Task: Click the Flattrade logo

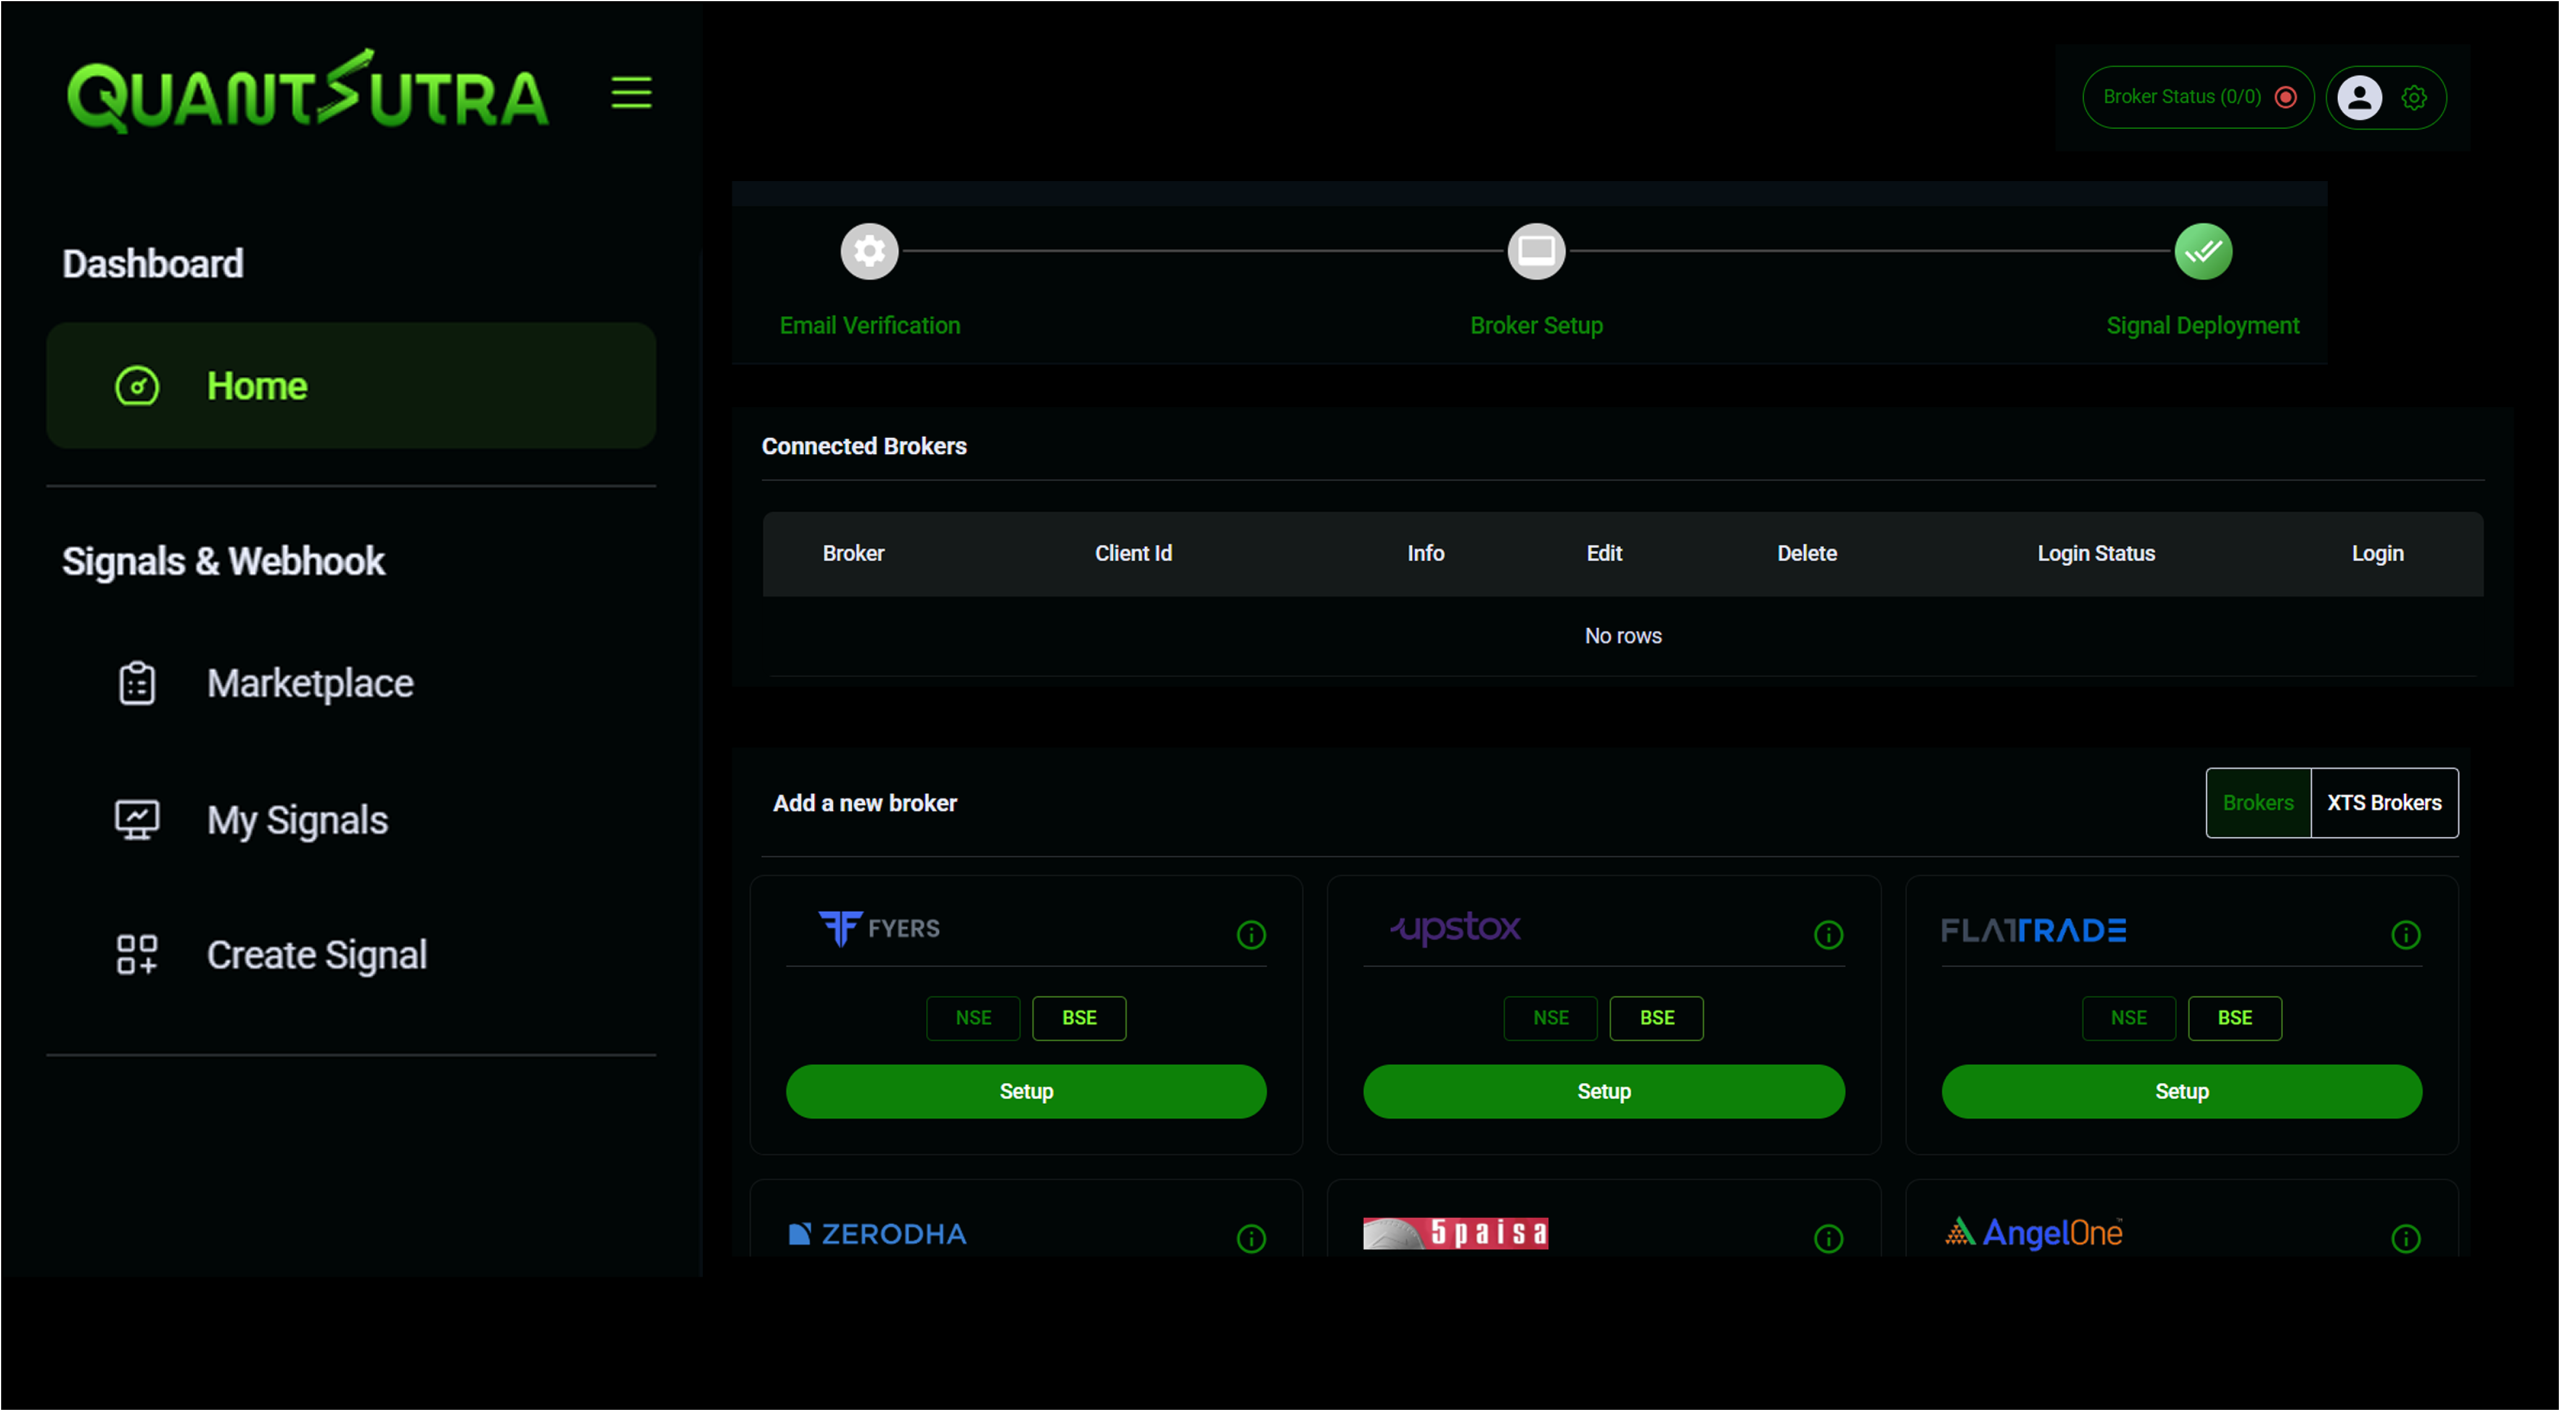Action: (2033, 931)
